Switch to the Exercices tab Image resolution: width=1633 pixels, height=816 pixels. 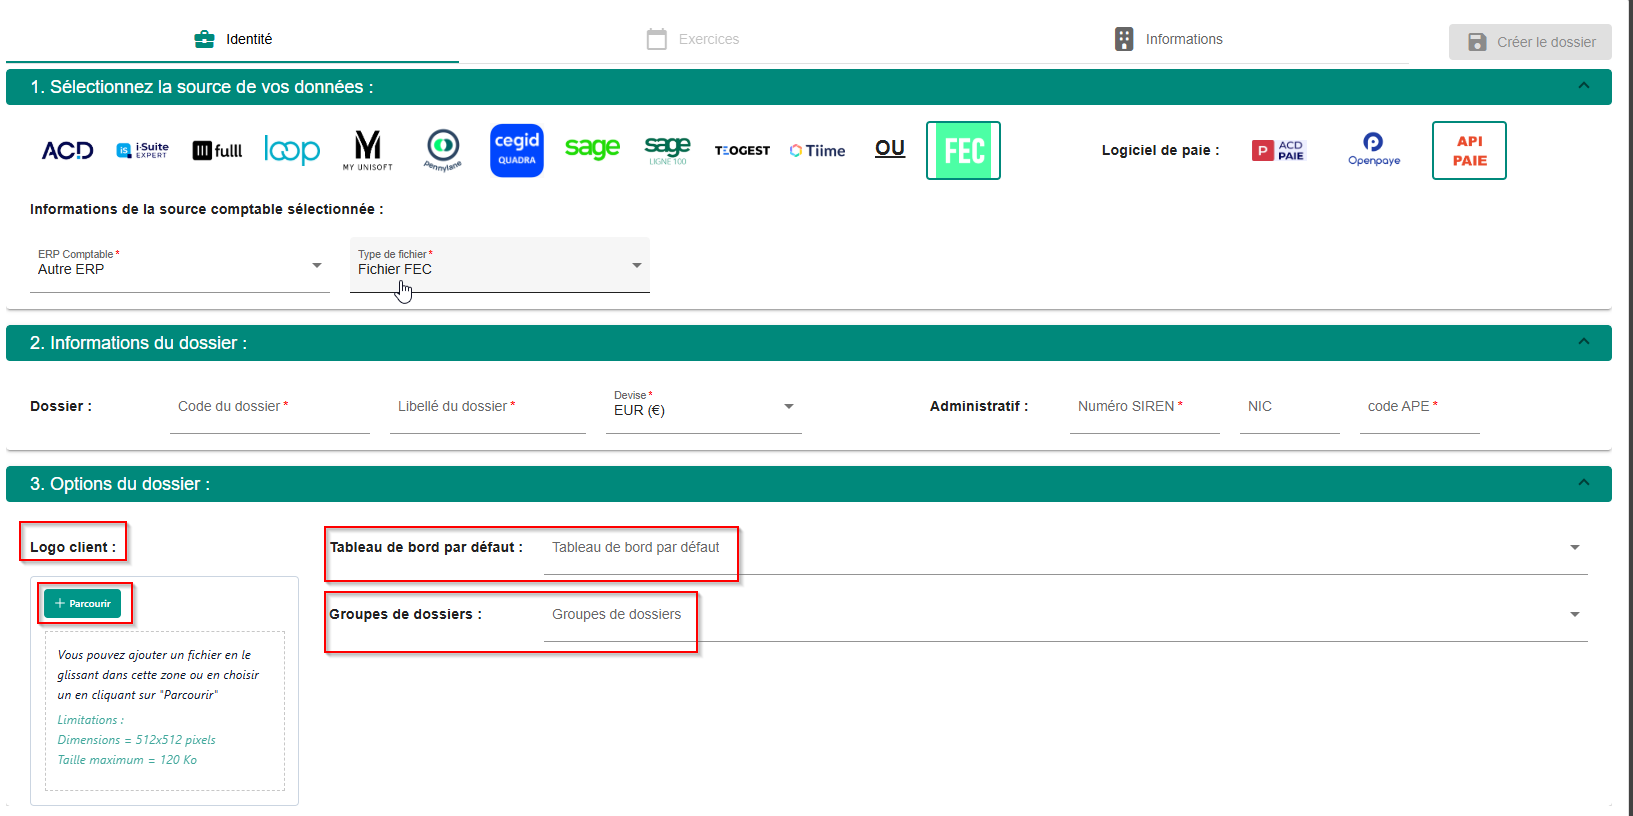coord(693,39)
